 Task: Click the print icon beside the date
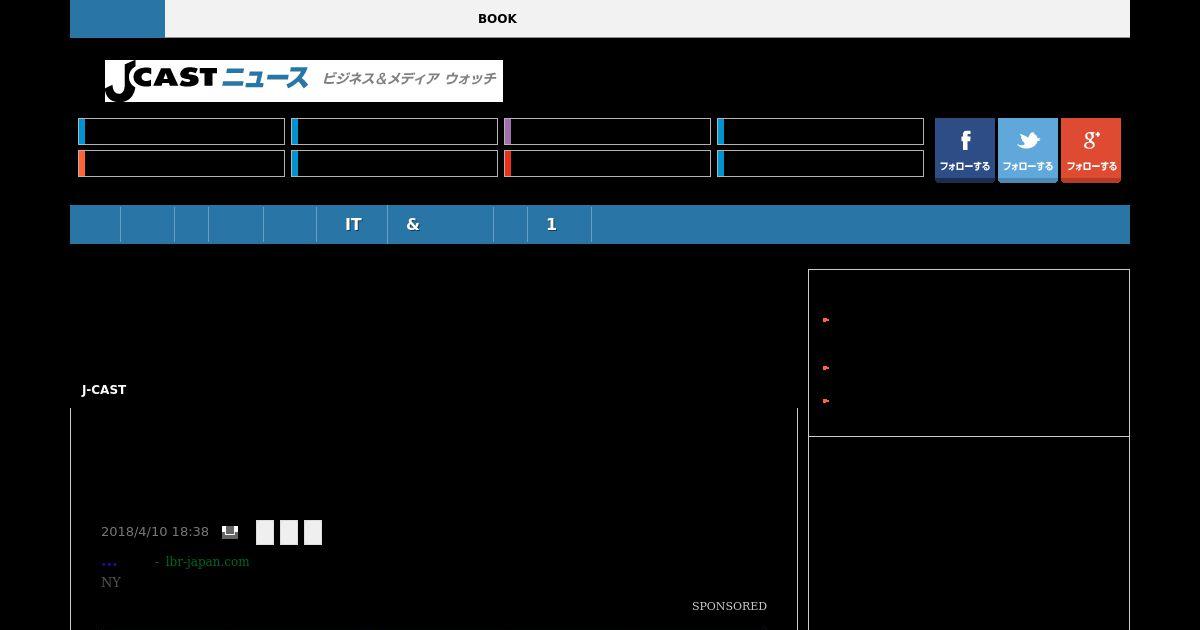pos(230,532)
